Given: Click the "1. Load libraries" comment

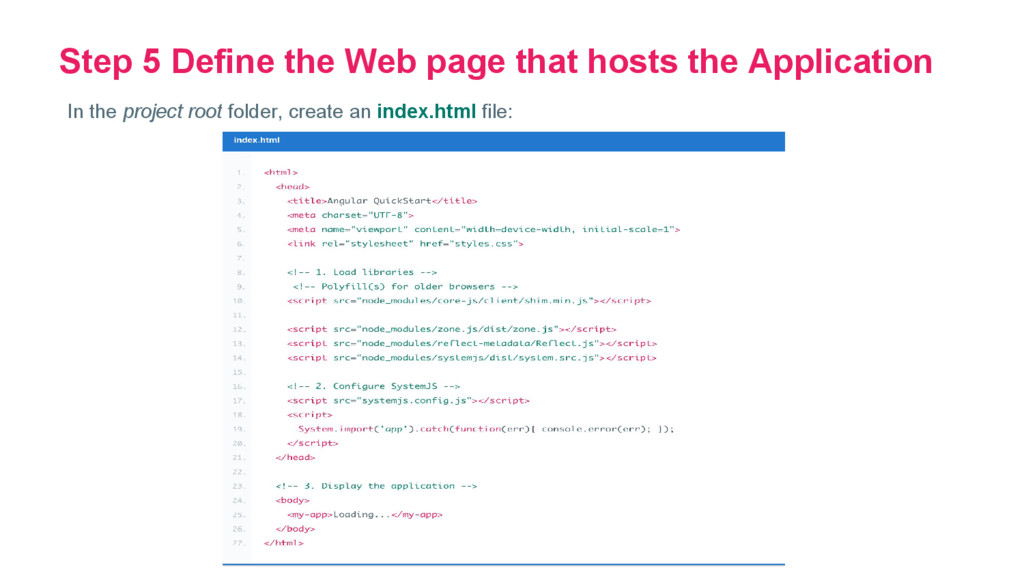Looking at the screenshot, I should point(362,272).
